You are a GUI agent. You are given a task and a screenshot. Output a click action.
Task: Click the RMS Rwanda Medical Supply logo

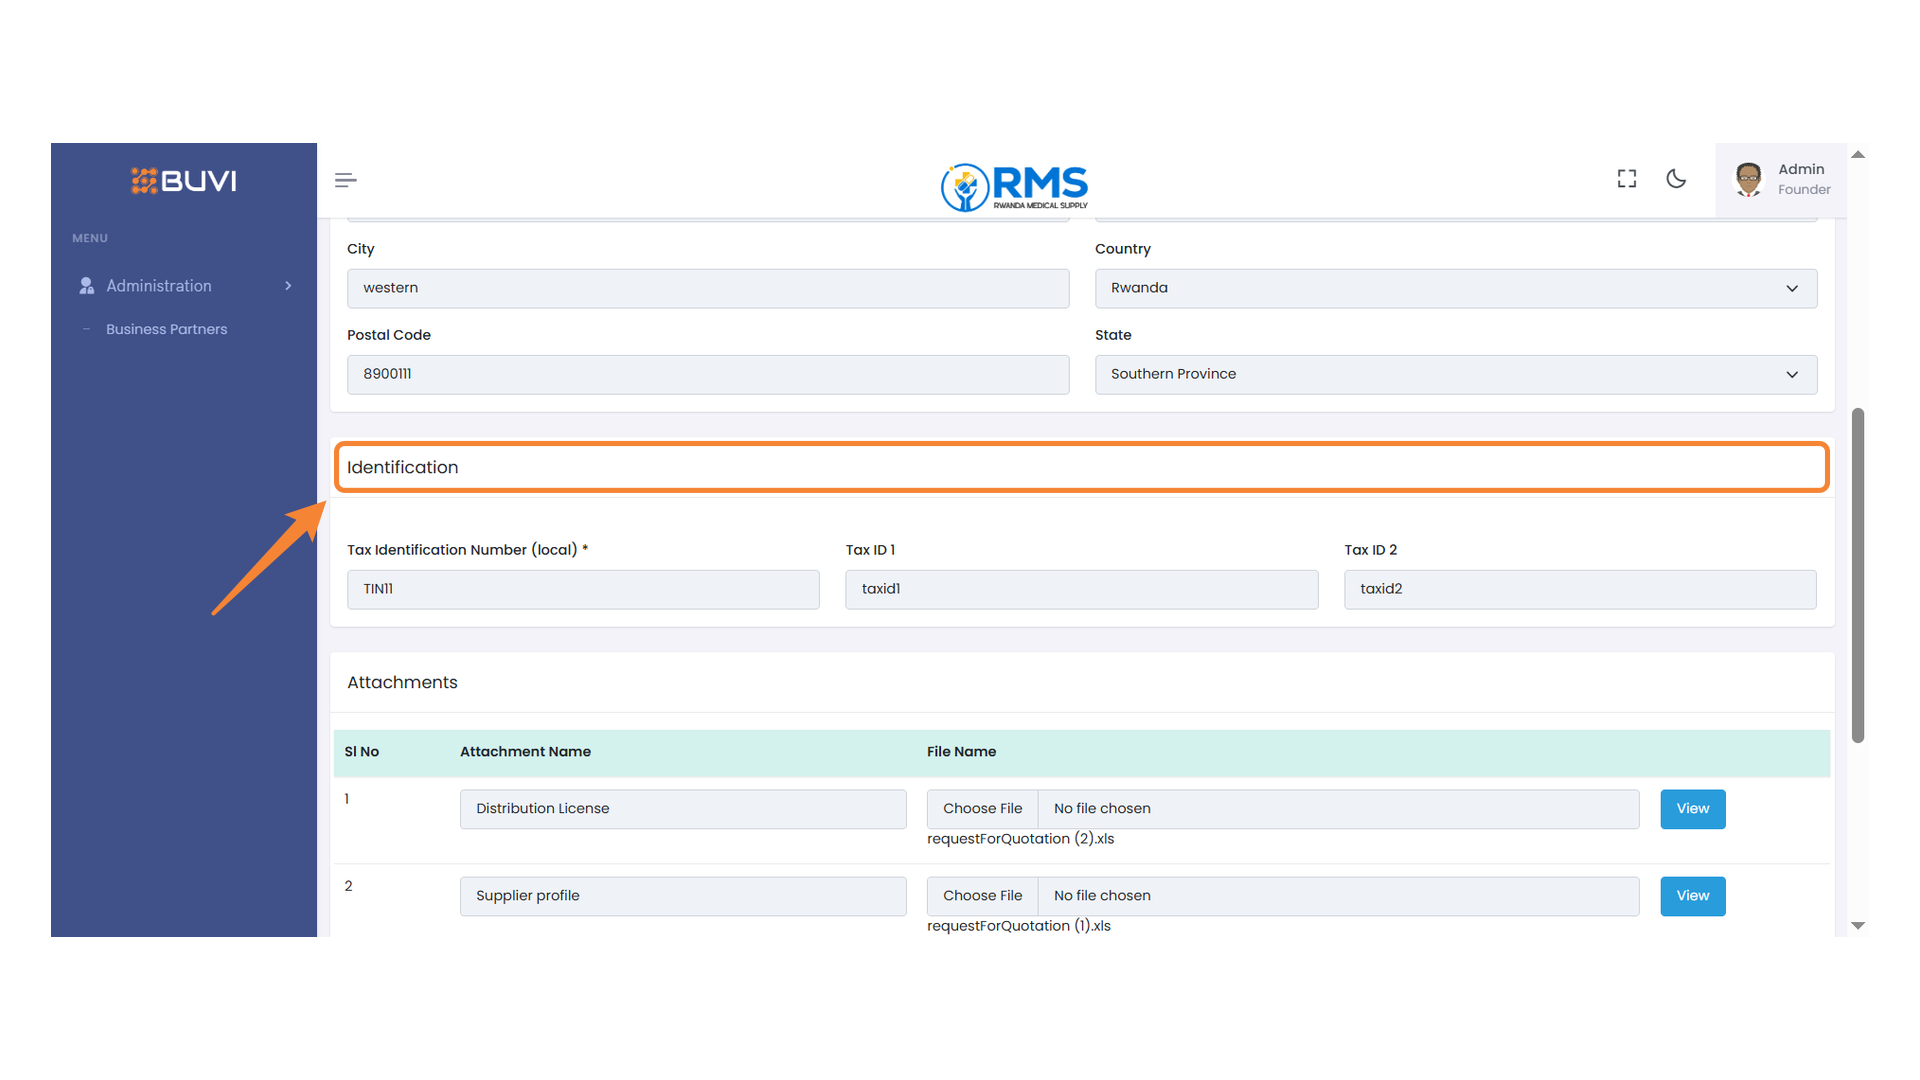click(1014, 187)
